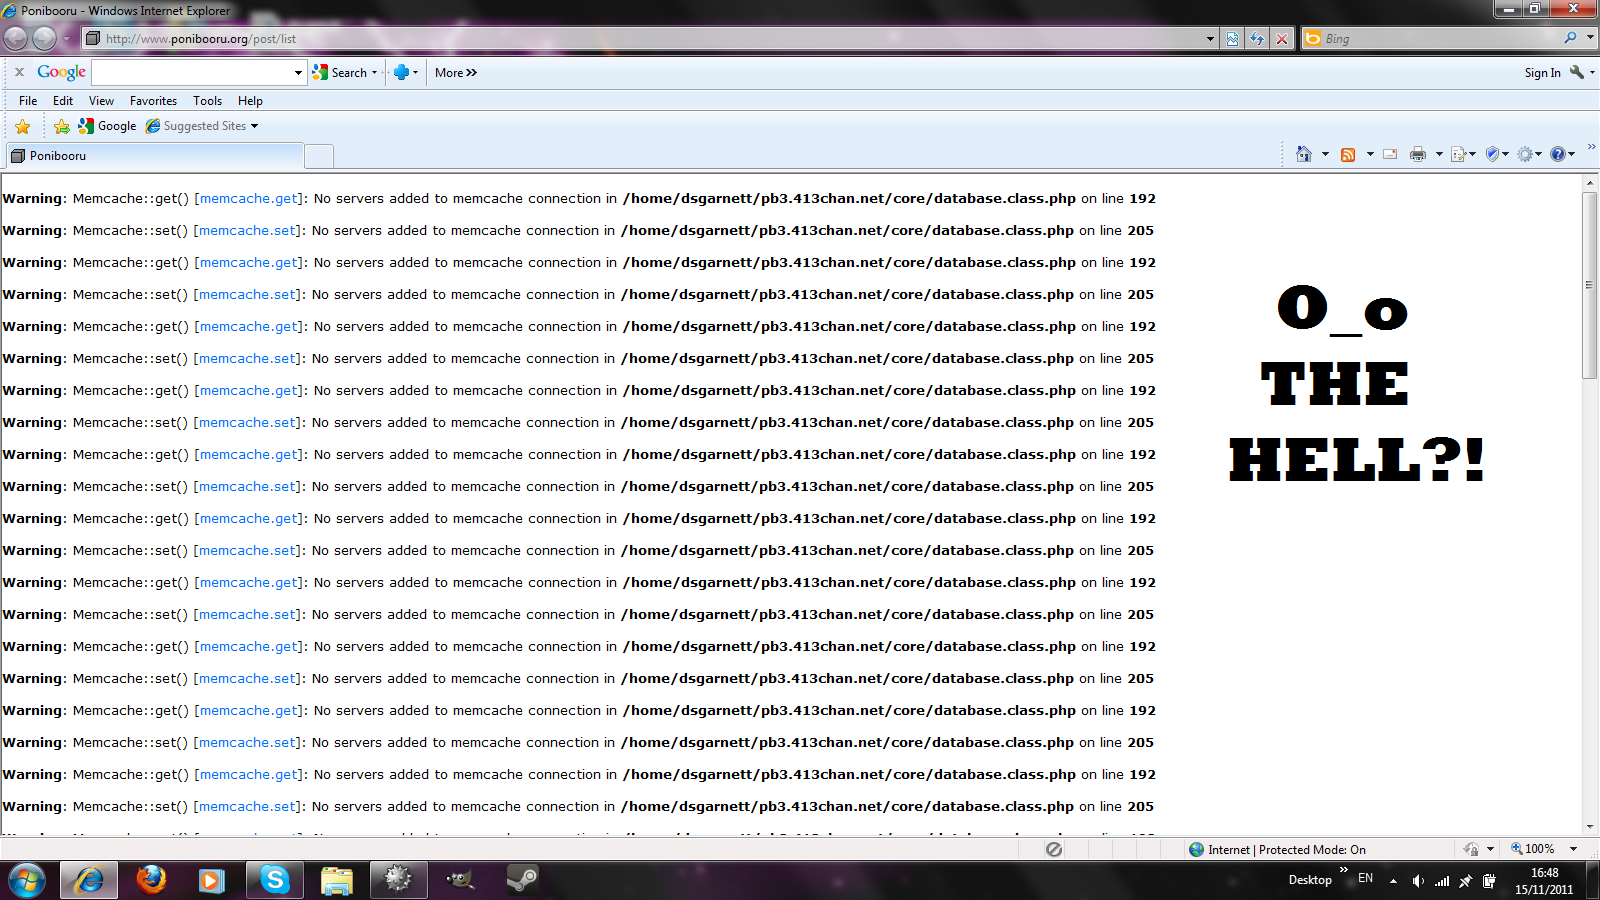Expand Google Toolbar More chevron
This screenshot has width=1600, height=900.
point(472,72)
